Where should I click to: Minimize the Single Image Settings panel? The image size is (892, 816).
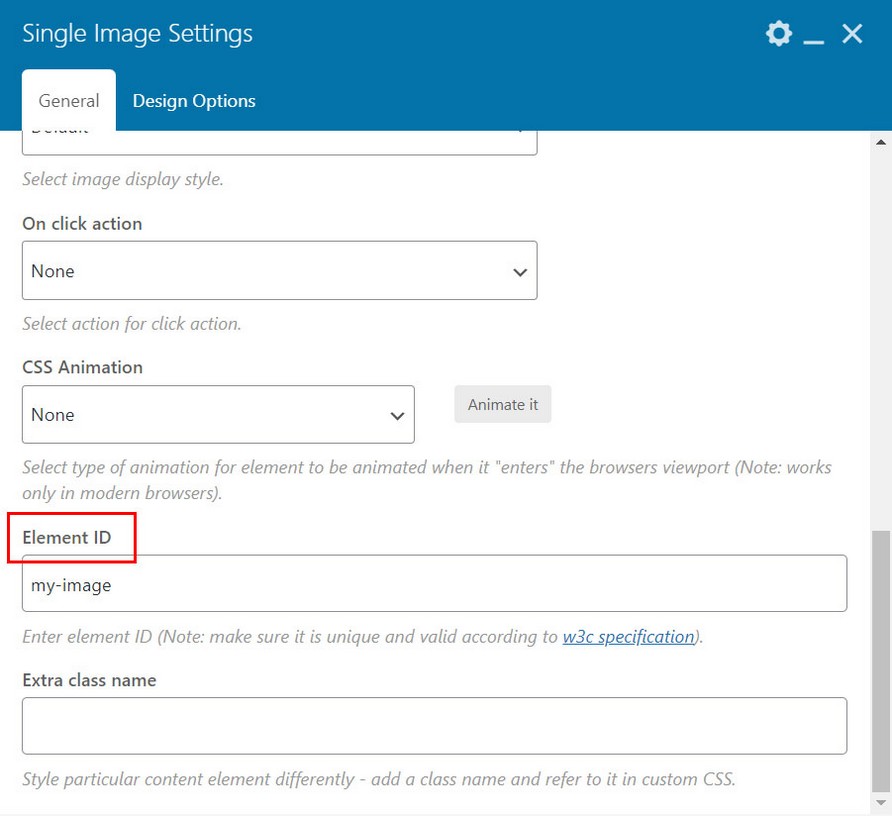tap(814, 36)
